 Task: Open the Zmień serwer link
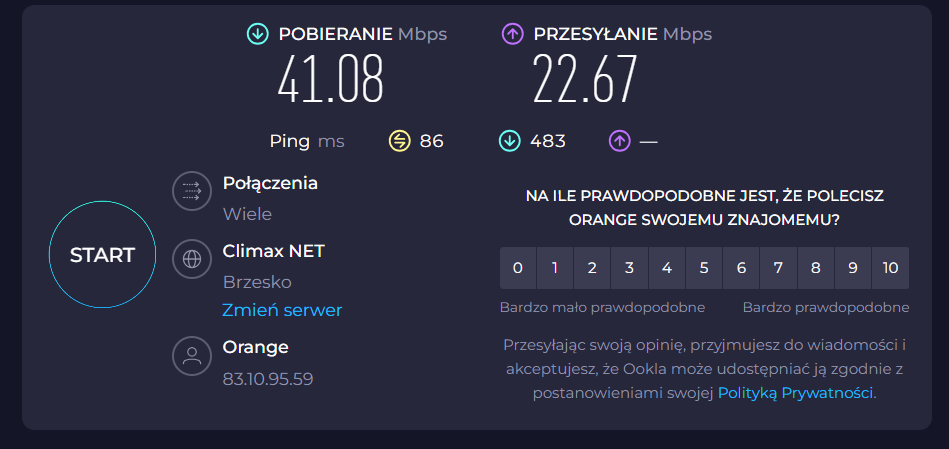282,310
